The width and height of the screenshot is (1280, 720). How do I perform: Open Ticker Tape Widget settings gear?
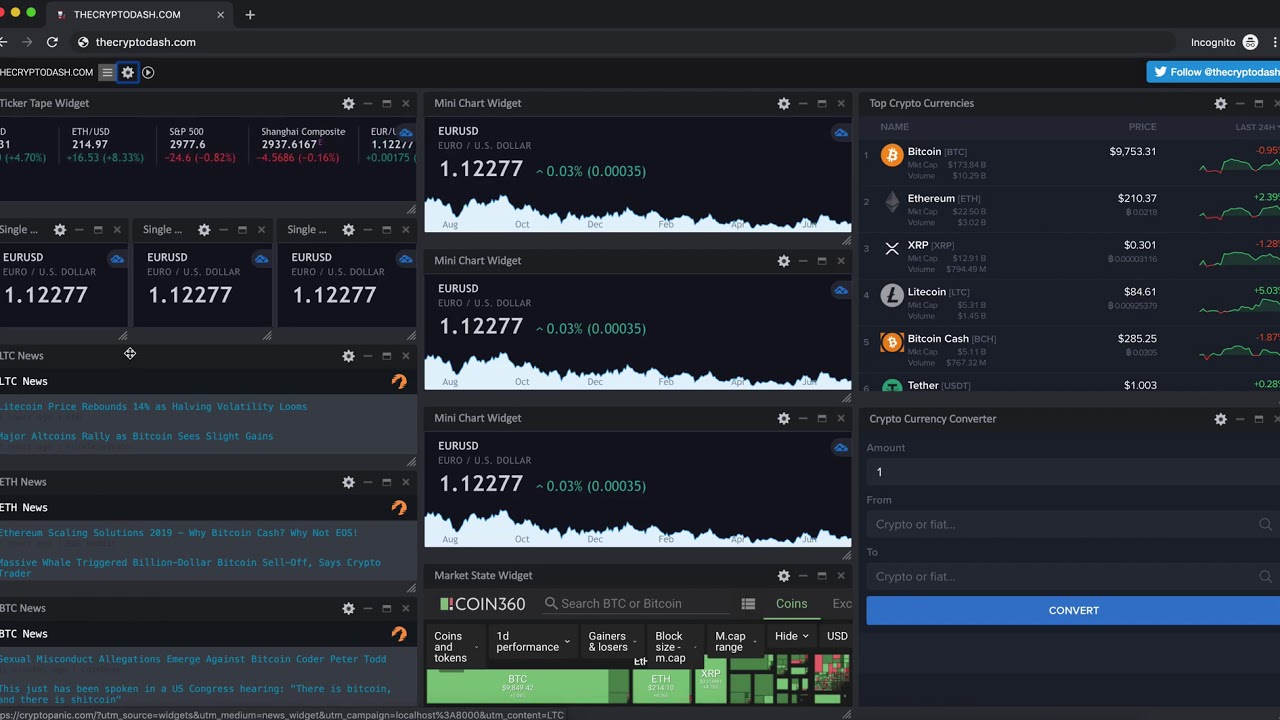coord(348,103)
